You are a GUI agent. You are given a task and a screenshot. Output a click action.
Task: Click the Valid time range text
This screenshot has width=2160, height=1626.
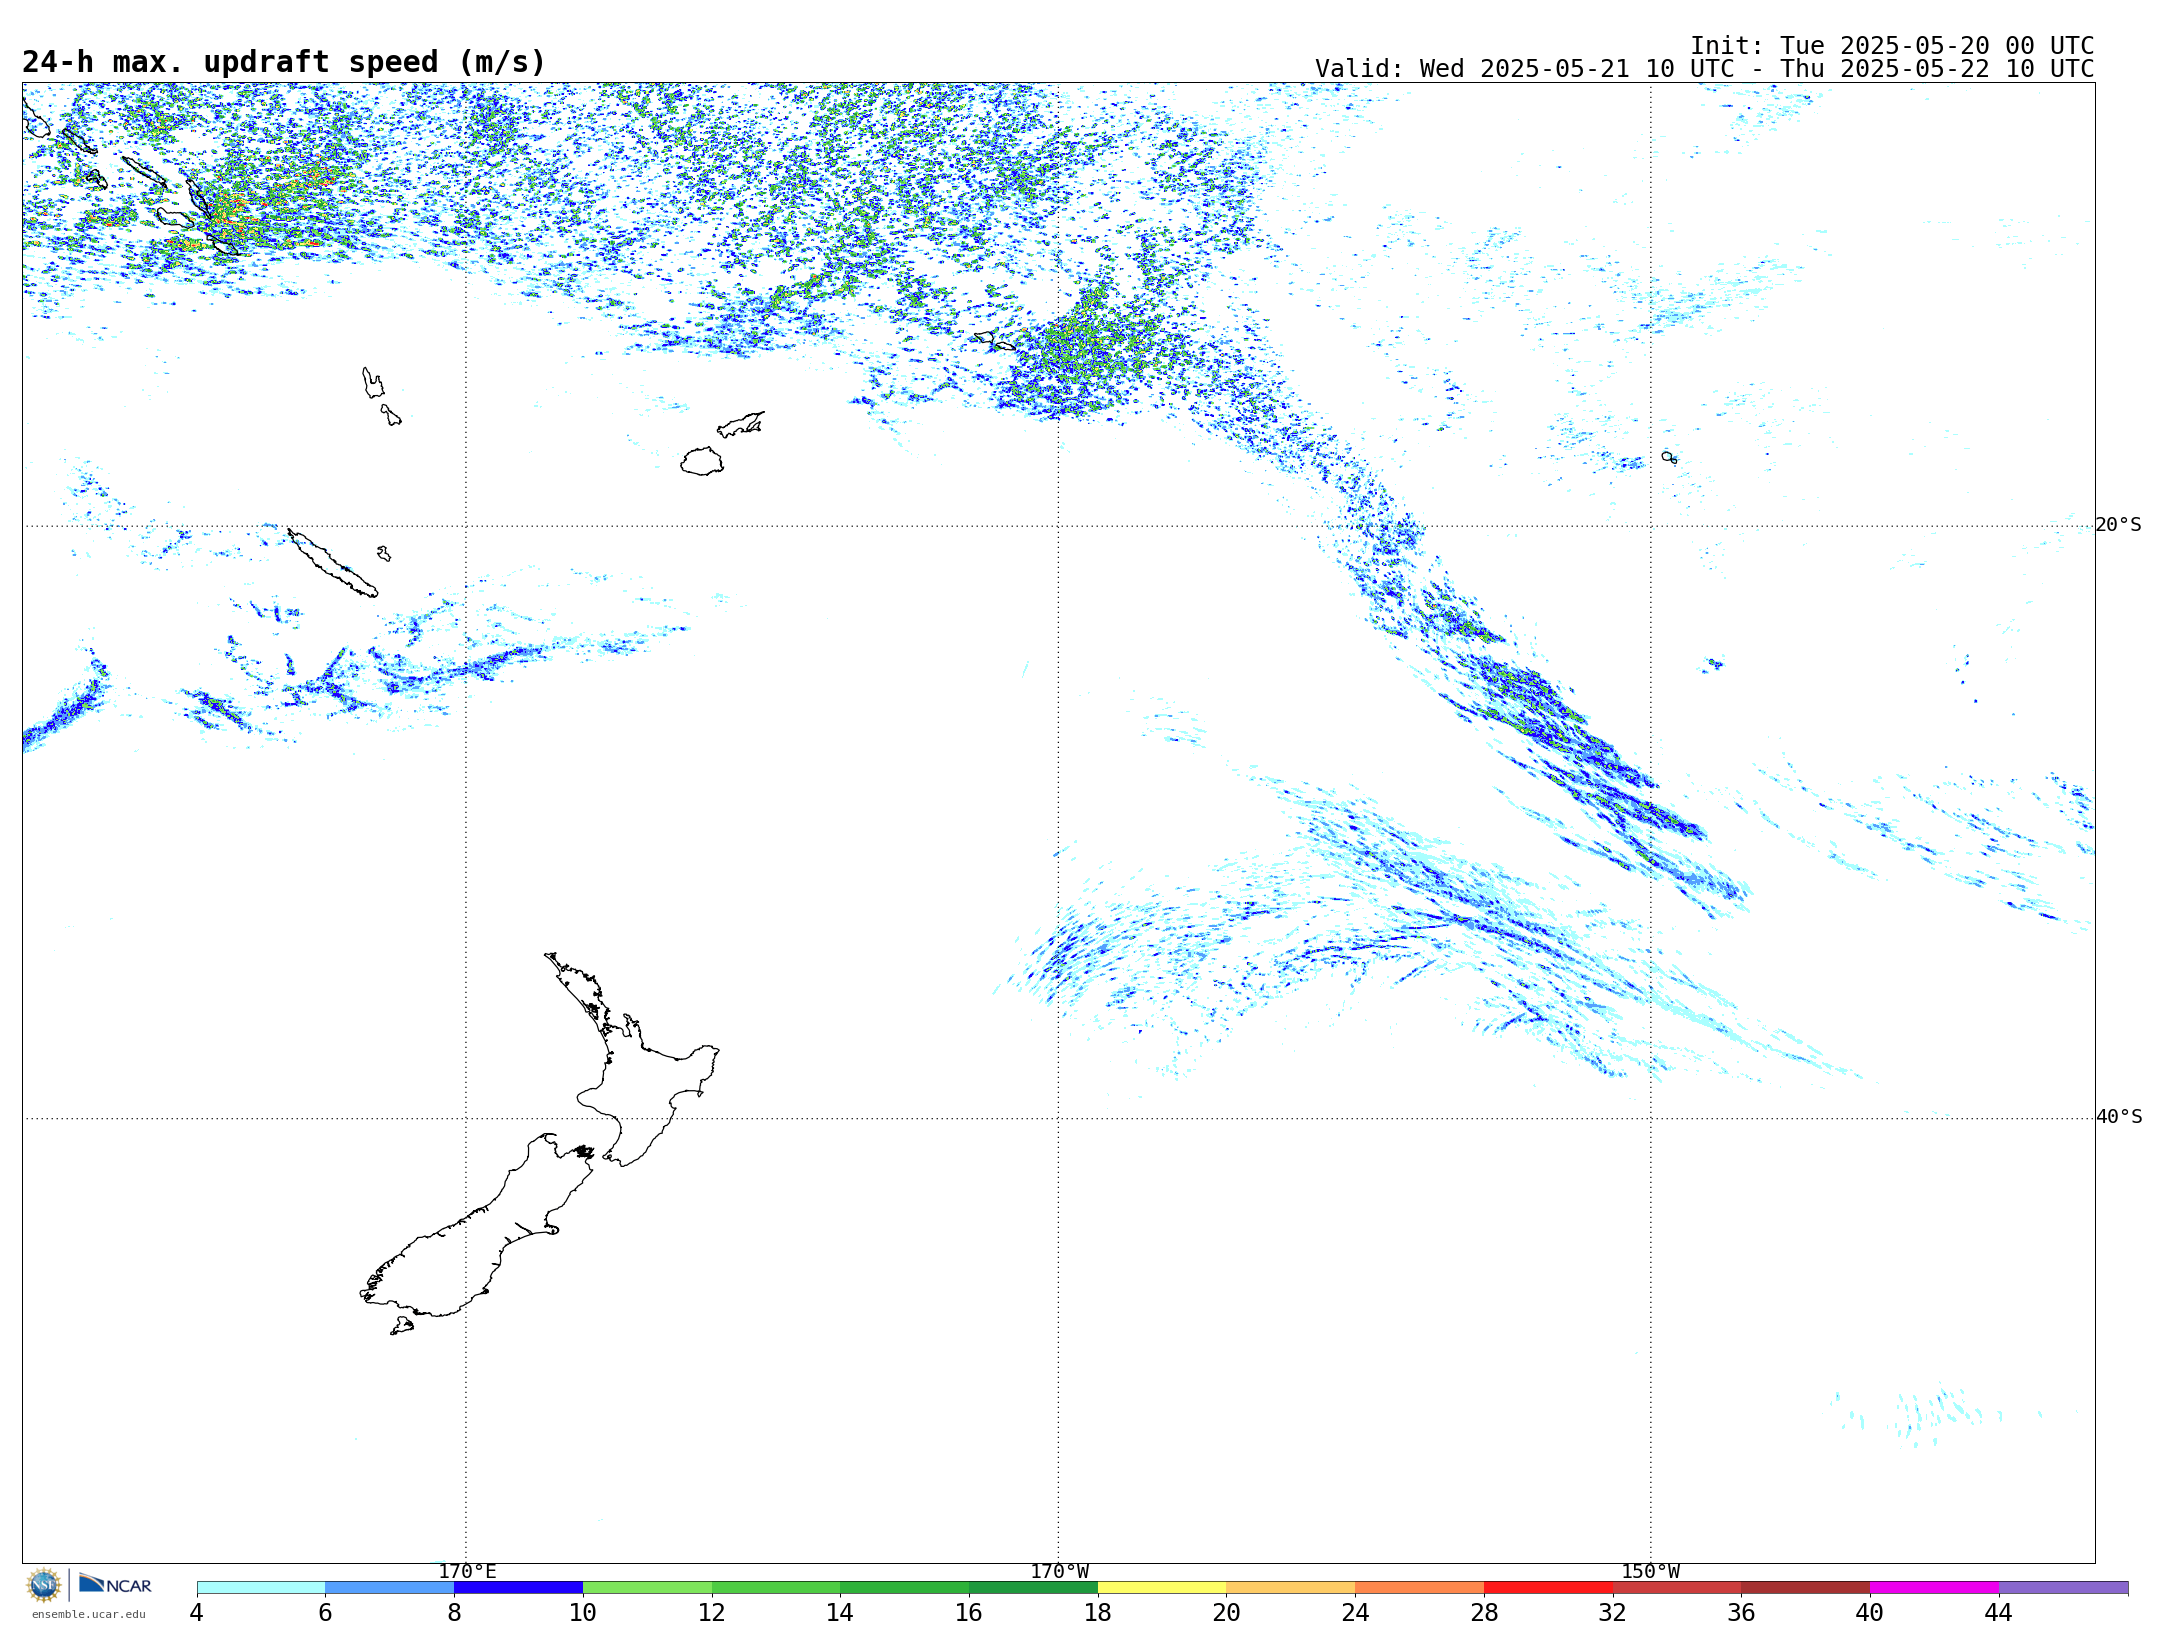pos(1704,69)
